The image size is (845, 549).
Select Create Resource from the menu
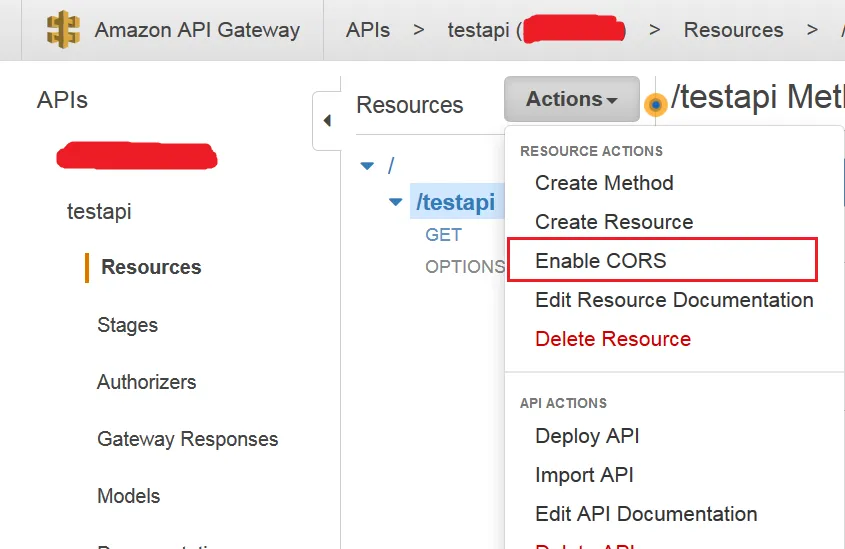coord(614,222)
